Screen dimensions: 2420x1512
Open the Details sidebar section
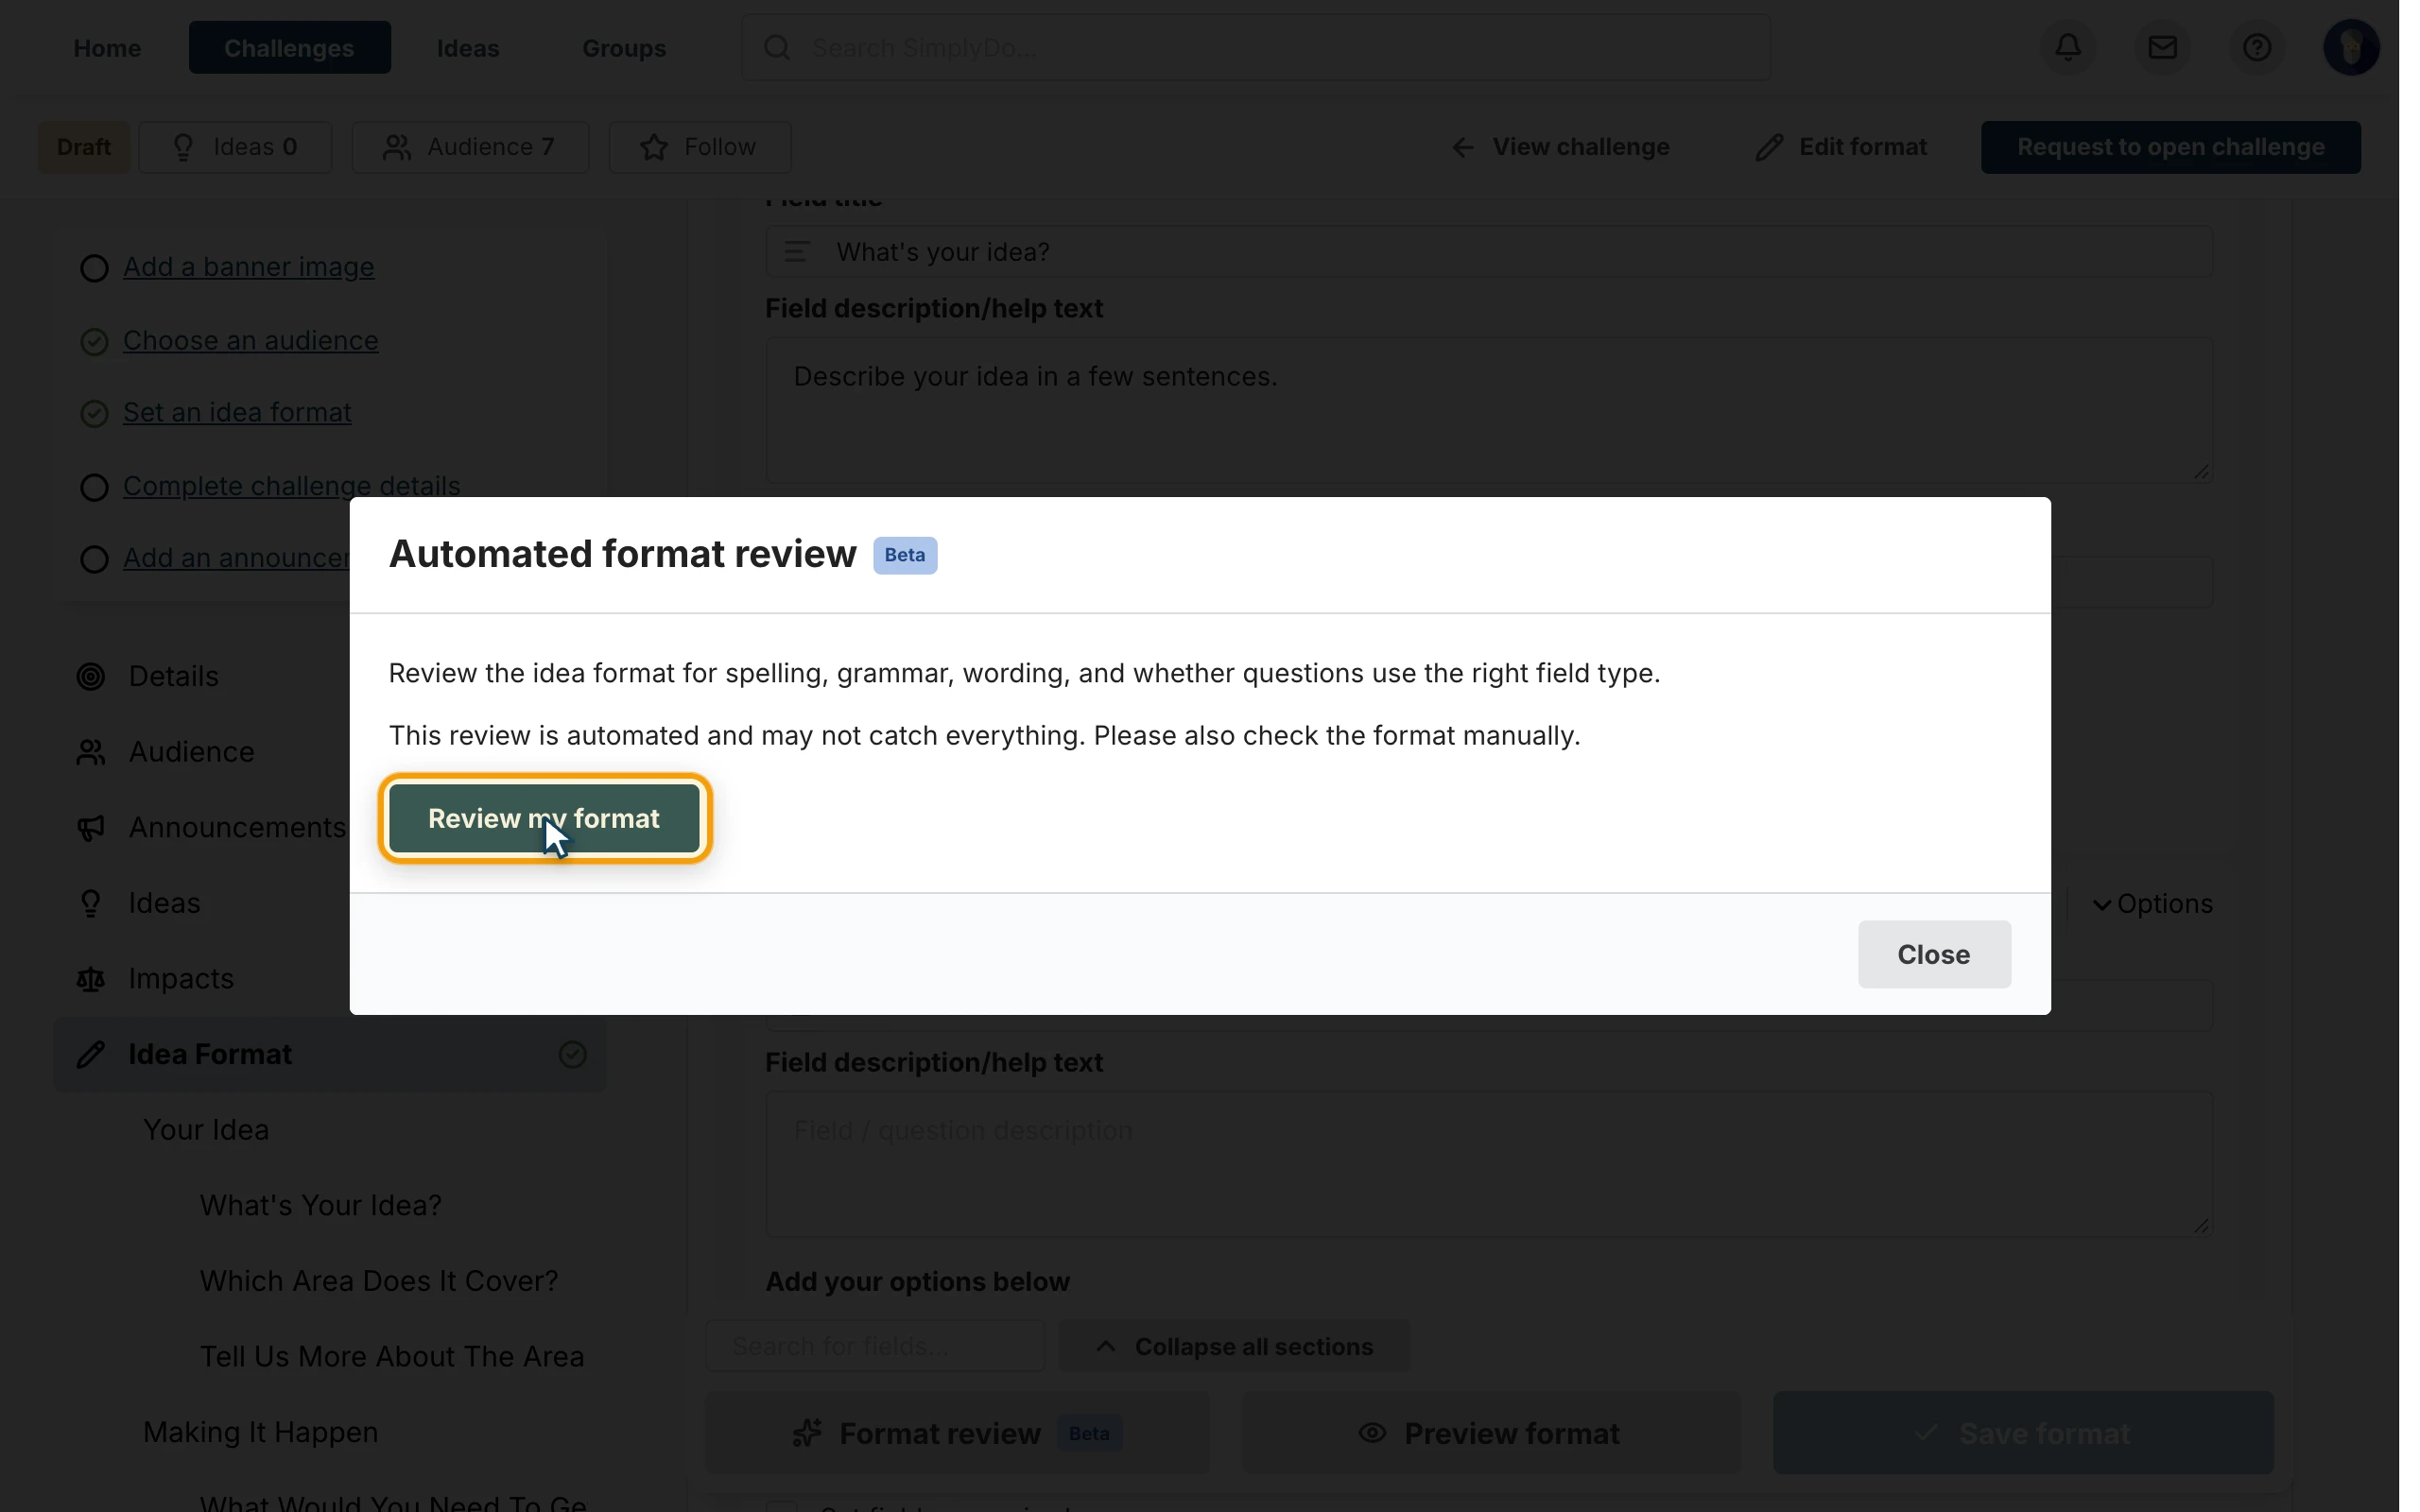[173, 676]
